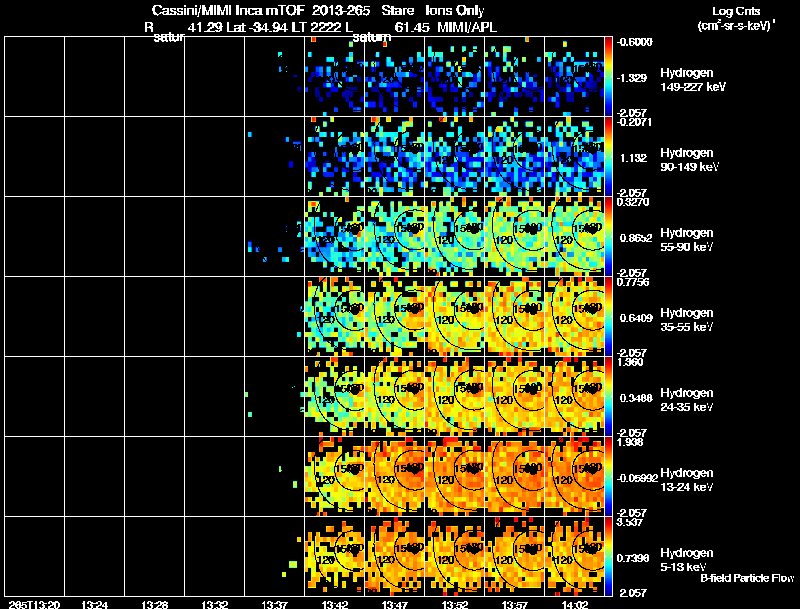Click the 'Ions Only' text in the title
The image size is (800, 609).
tap(455, 10)
